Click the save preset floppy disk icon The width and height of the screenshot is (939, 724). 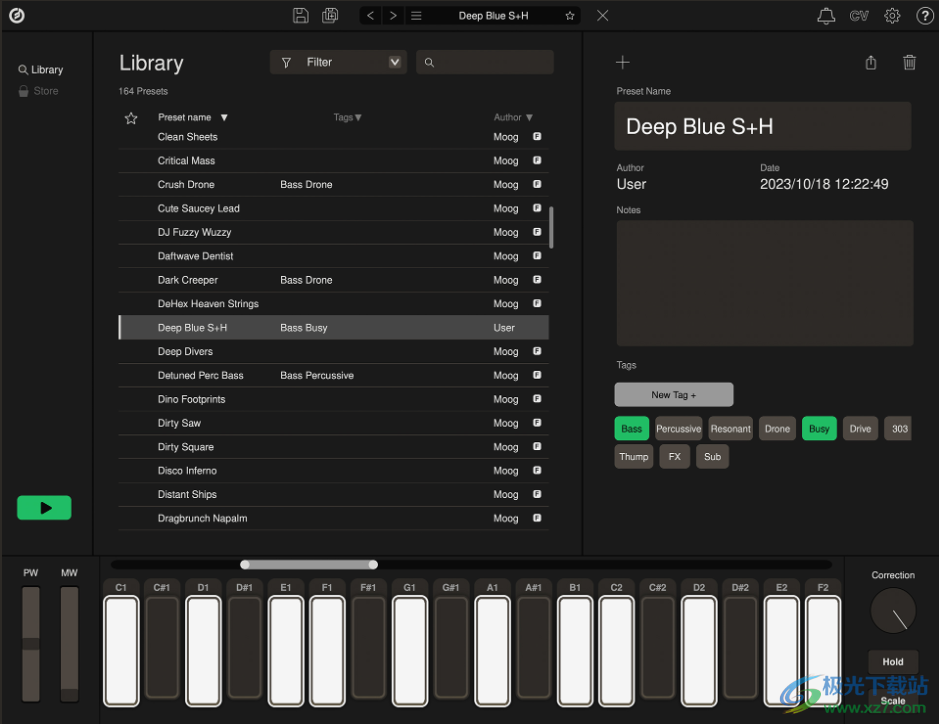click(300, 15)
